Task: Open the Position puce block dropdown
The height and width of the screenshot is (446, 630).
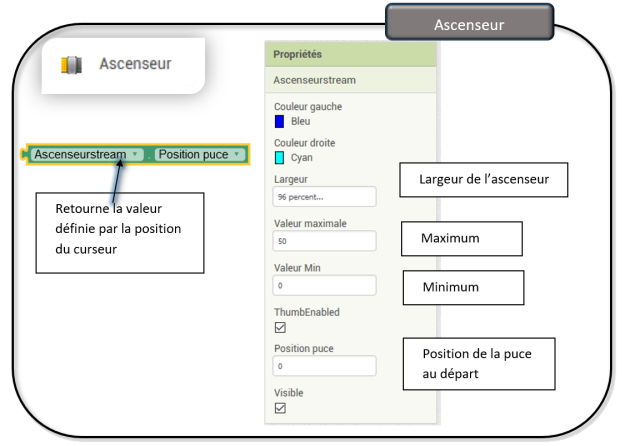Action: [x=237, y=155]
